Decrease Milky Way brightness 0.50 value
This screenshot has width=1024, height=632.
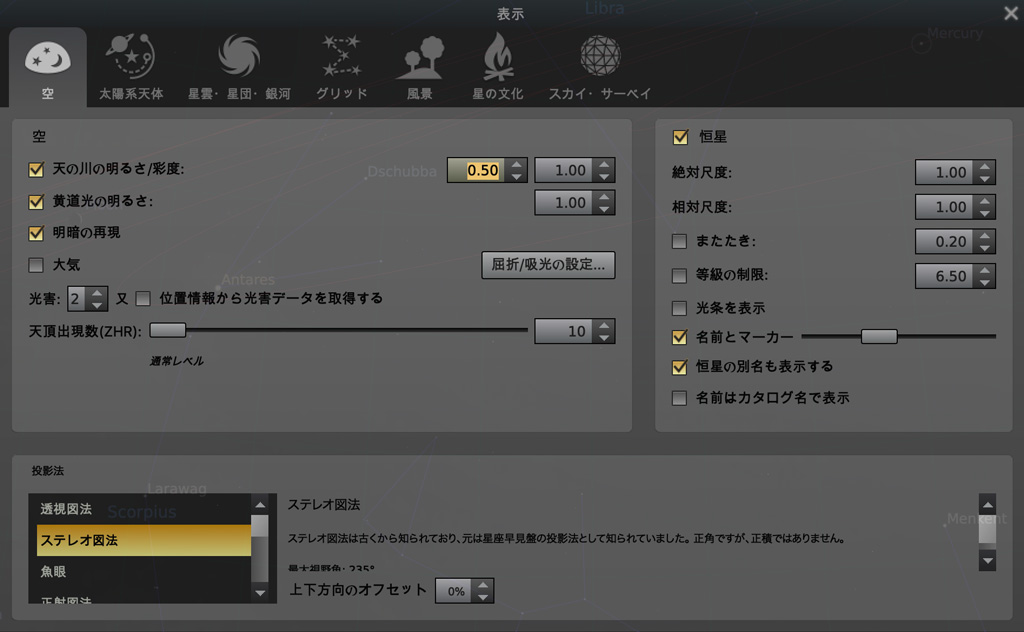[x=517, y=177]
